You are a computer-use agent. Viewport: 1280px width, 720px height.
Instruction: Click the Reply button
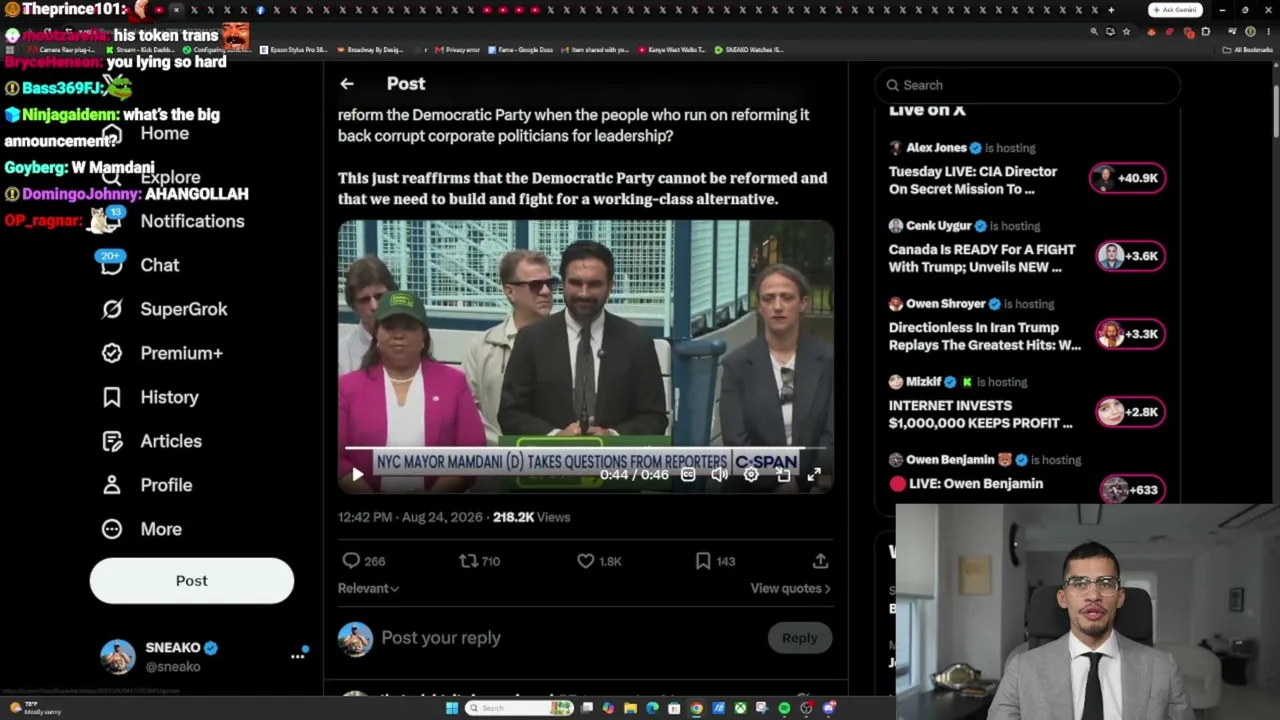pyautogui.click(x=799, y=638)
